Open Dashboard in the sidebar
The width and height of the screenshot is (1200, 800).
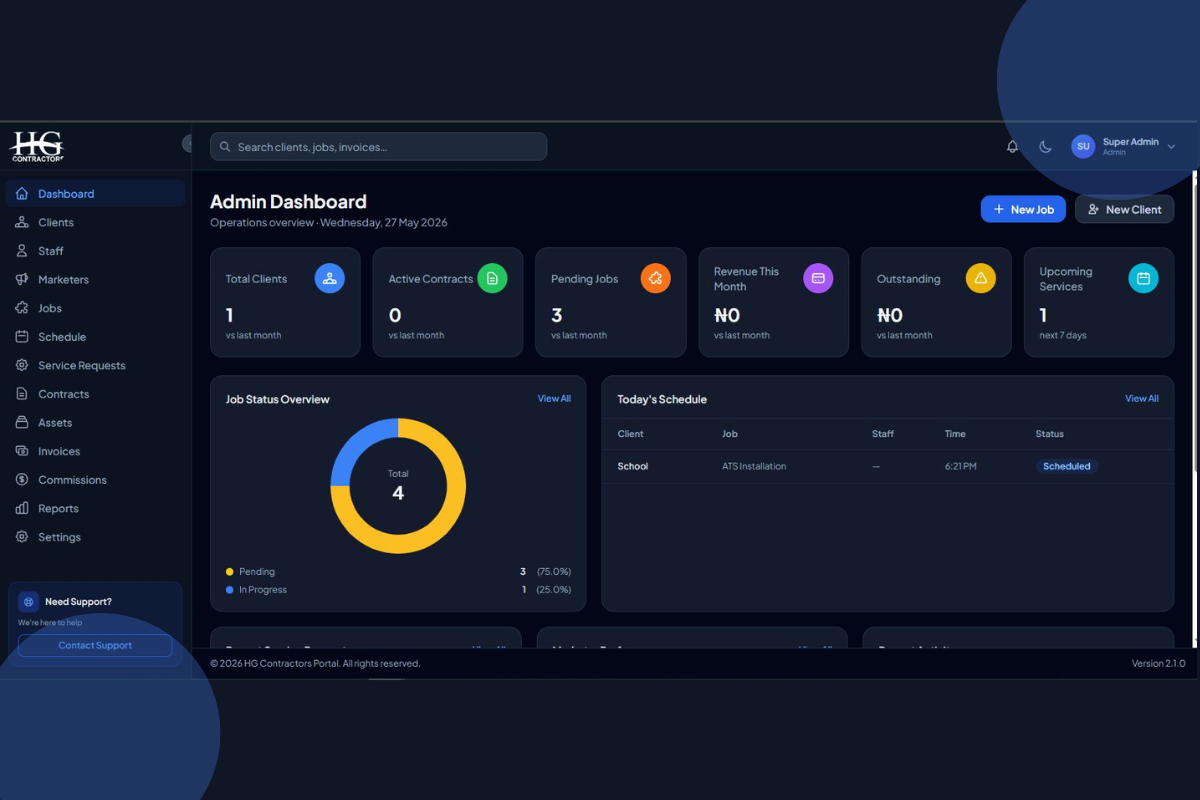(x=95, y=194)
